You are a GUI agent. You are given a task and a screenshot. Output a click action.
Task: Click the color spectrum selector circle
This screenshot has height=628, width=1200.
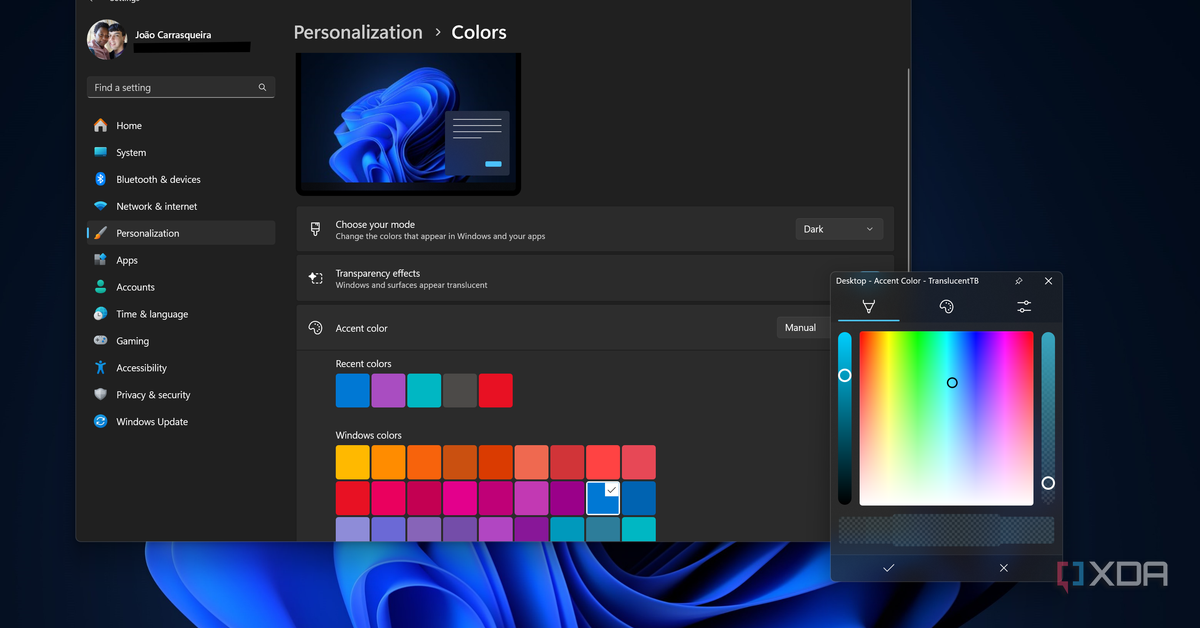[x=952, y=383]
